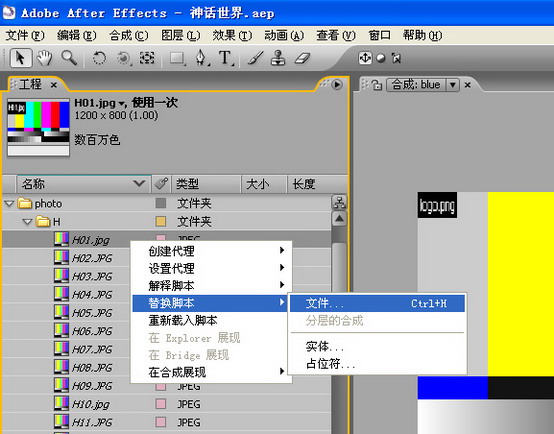Collapse the H subfolder
The height and width of the screenshot is (434, 554).
pyautogui.click(x=27, y=222)
